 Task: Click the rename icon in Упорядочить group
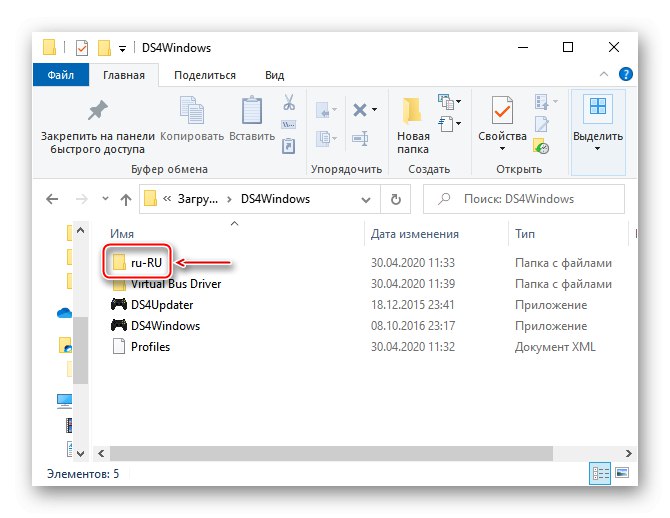tap(360, 138)
